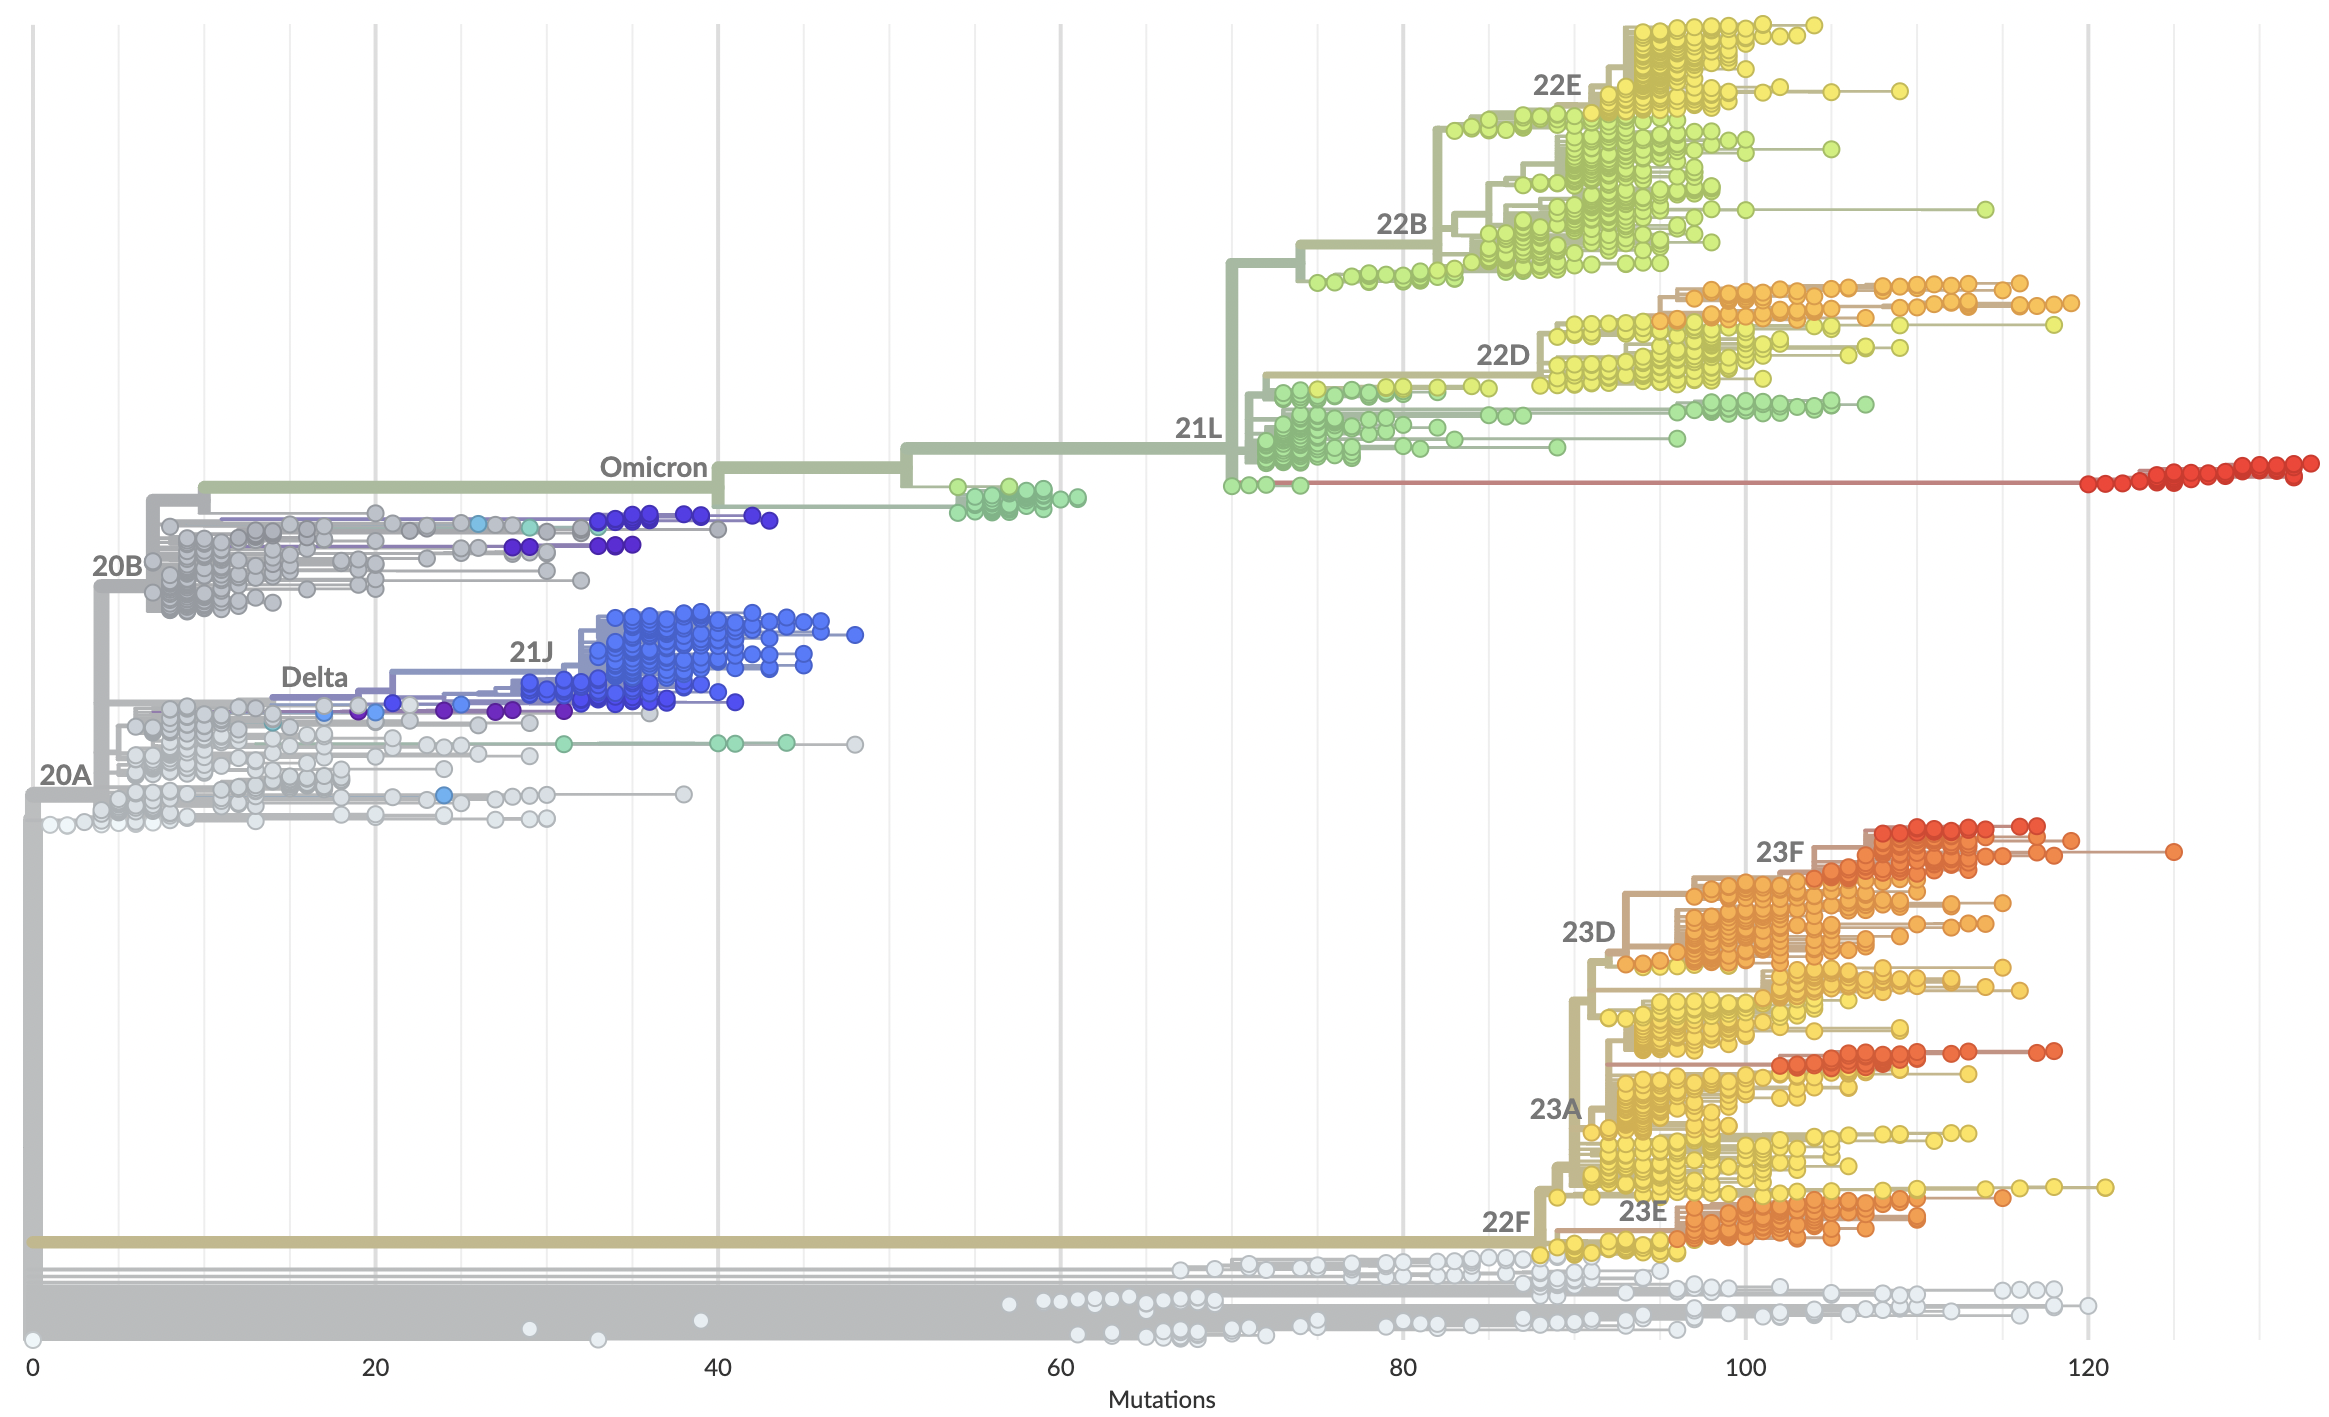
Task: Select the 23E clade label
Action: (1642, 1212)
